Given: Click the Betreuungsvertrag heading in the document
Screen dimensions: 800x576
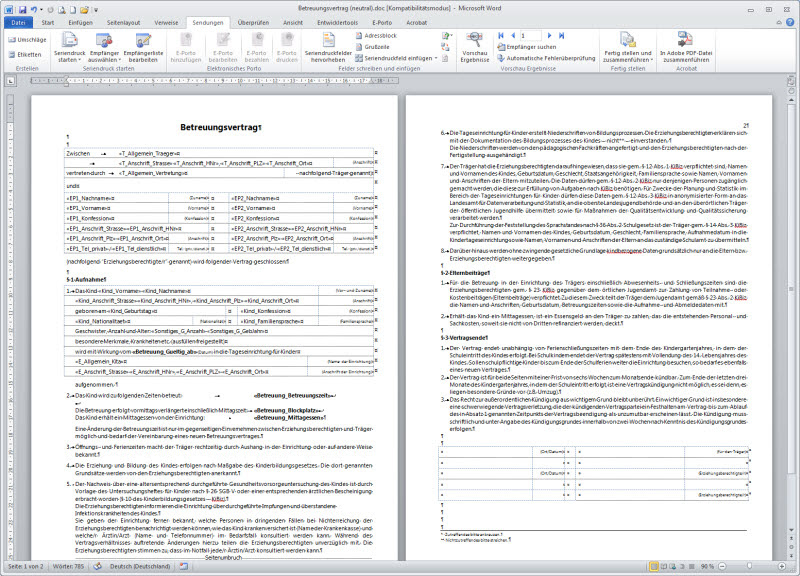Looking at the screenshot, I should point(221,127).
